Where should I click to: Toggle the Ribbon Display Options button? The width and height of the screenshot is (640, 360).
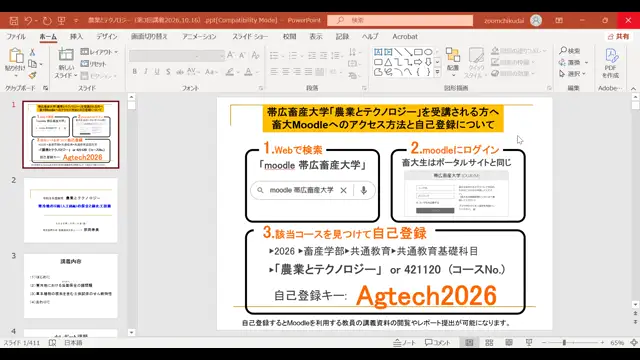coord(559,20)
